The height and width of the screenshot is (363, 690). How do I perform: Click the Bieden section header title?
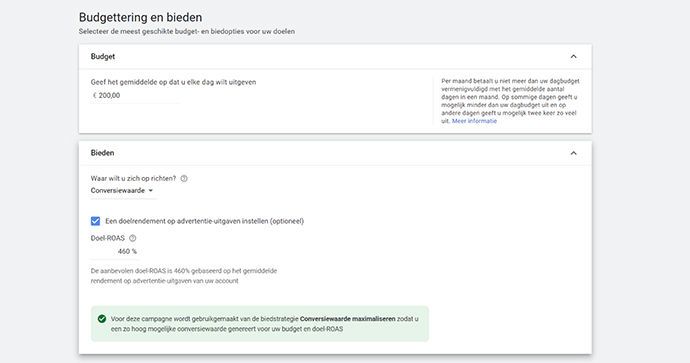(102, 153)
